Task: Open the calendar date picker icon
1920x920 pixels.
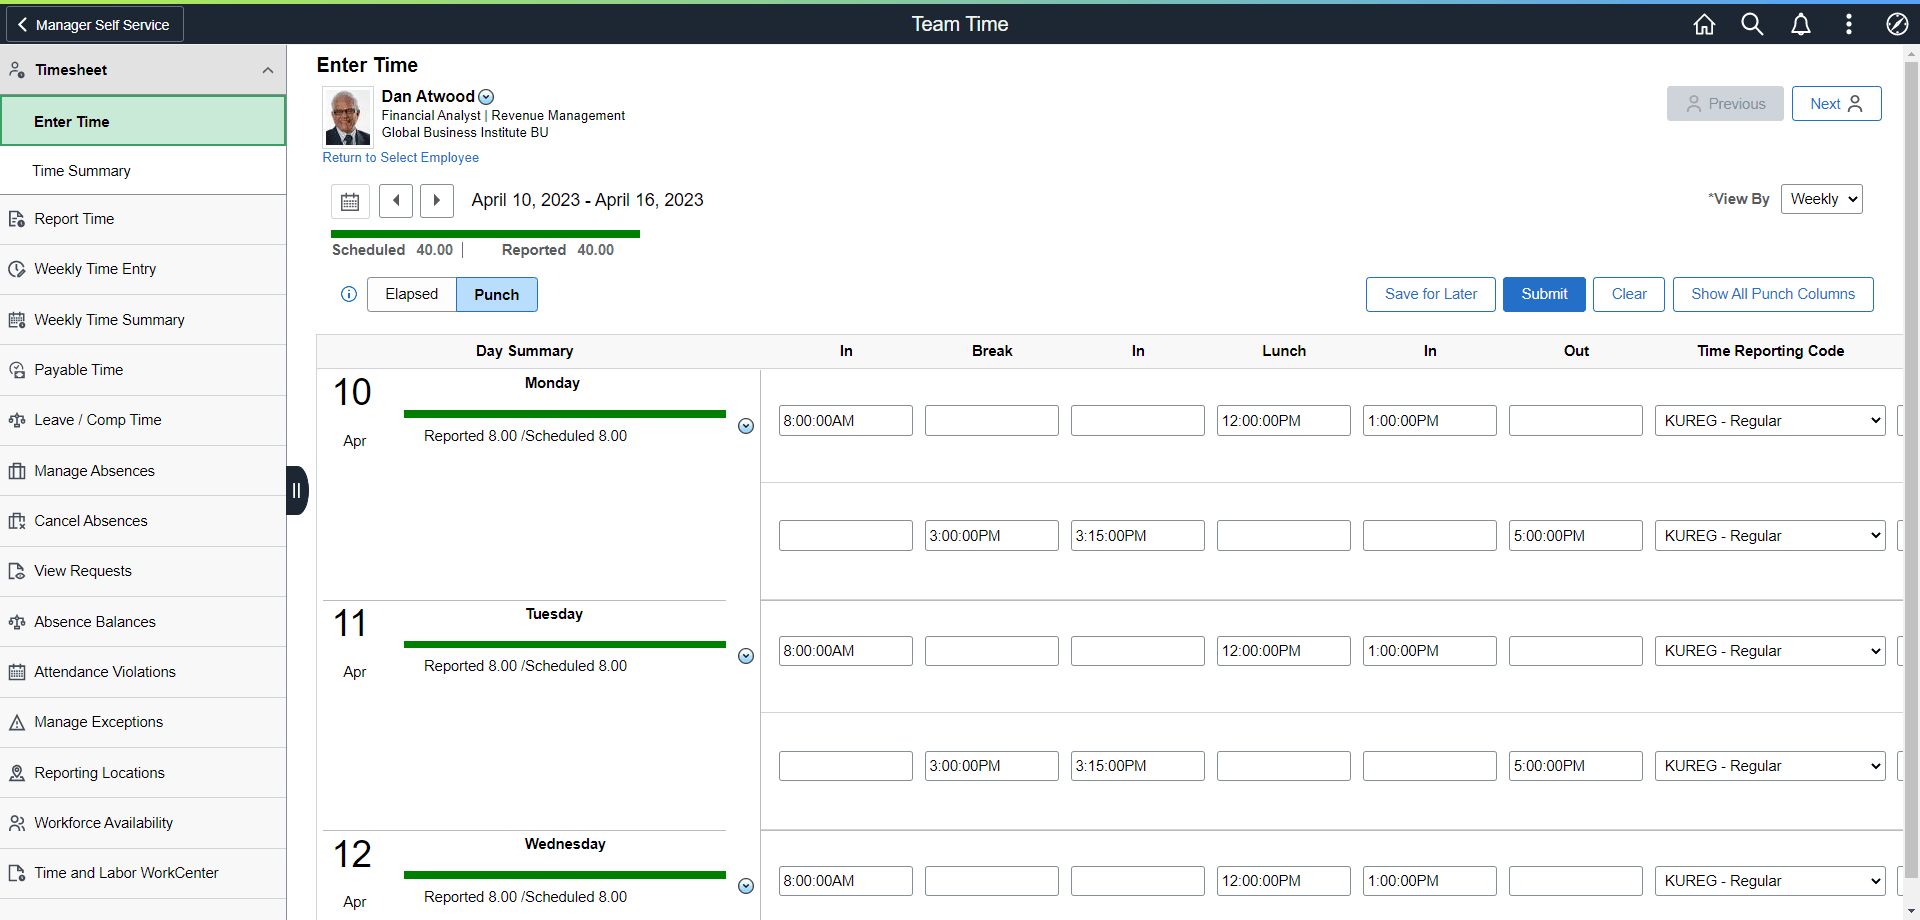Action: pos(350,201)
